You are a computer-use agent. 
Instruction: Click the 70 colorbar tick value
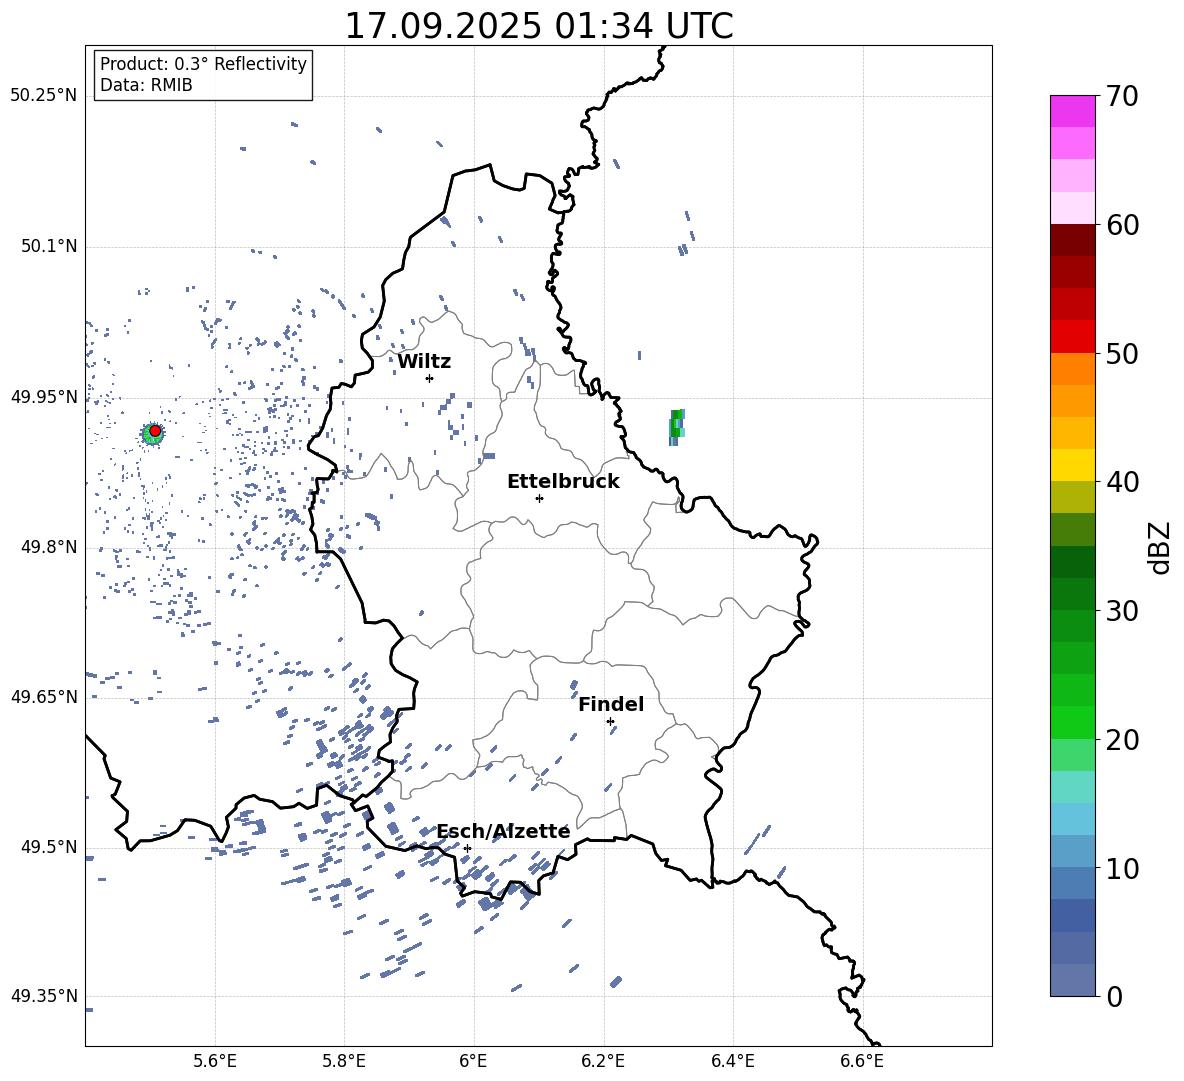pyautogui.click(x=1123, y=96)
